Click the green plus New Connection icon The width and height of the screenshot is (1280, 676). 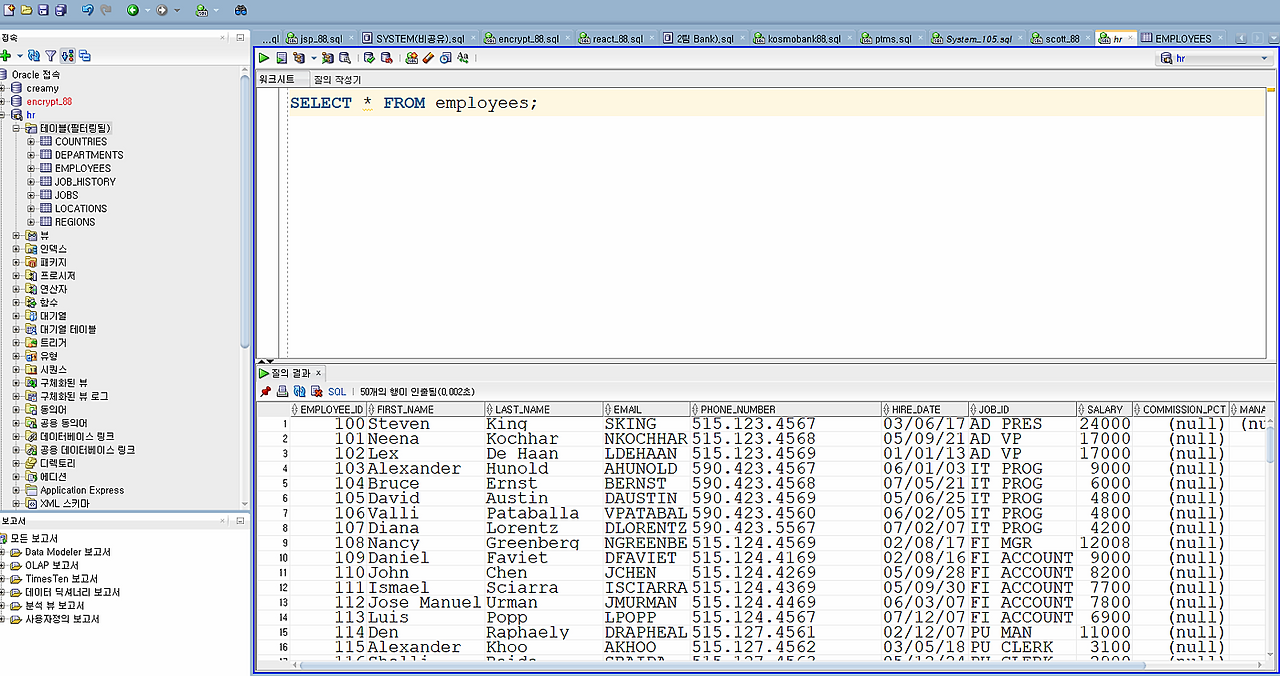click(6, 56)
